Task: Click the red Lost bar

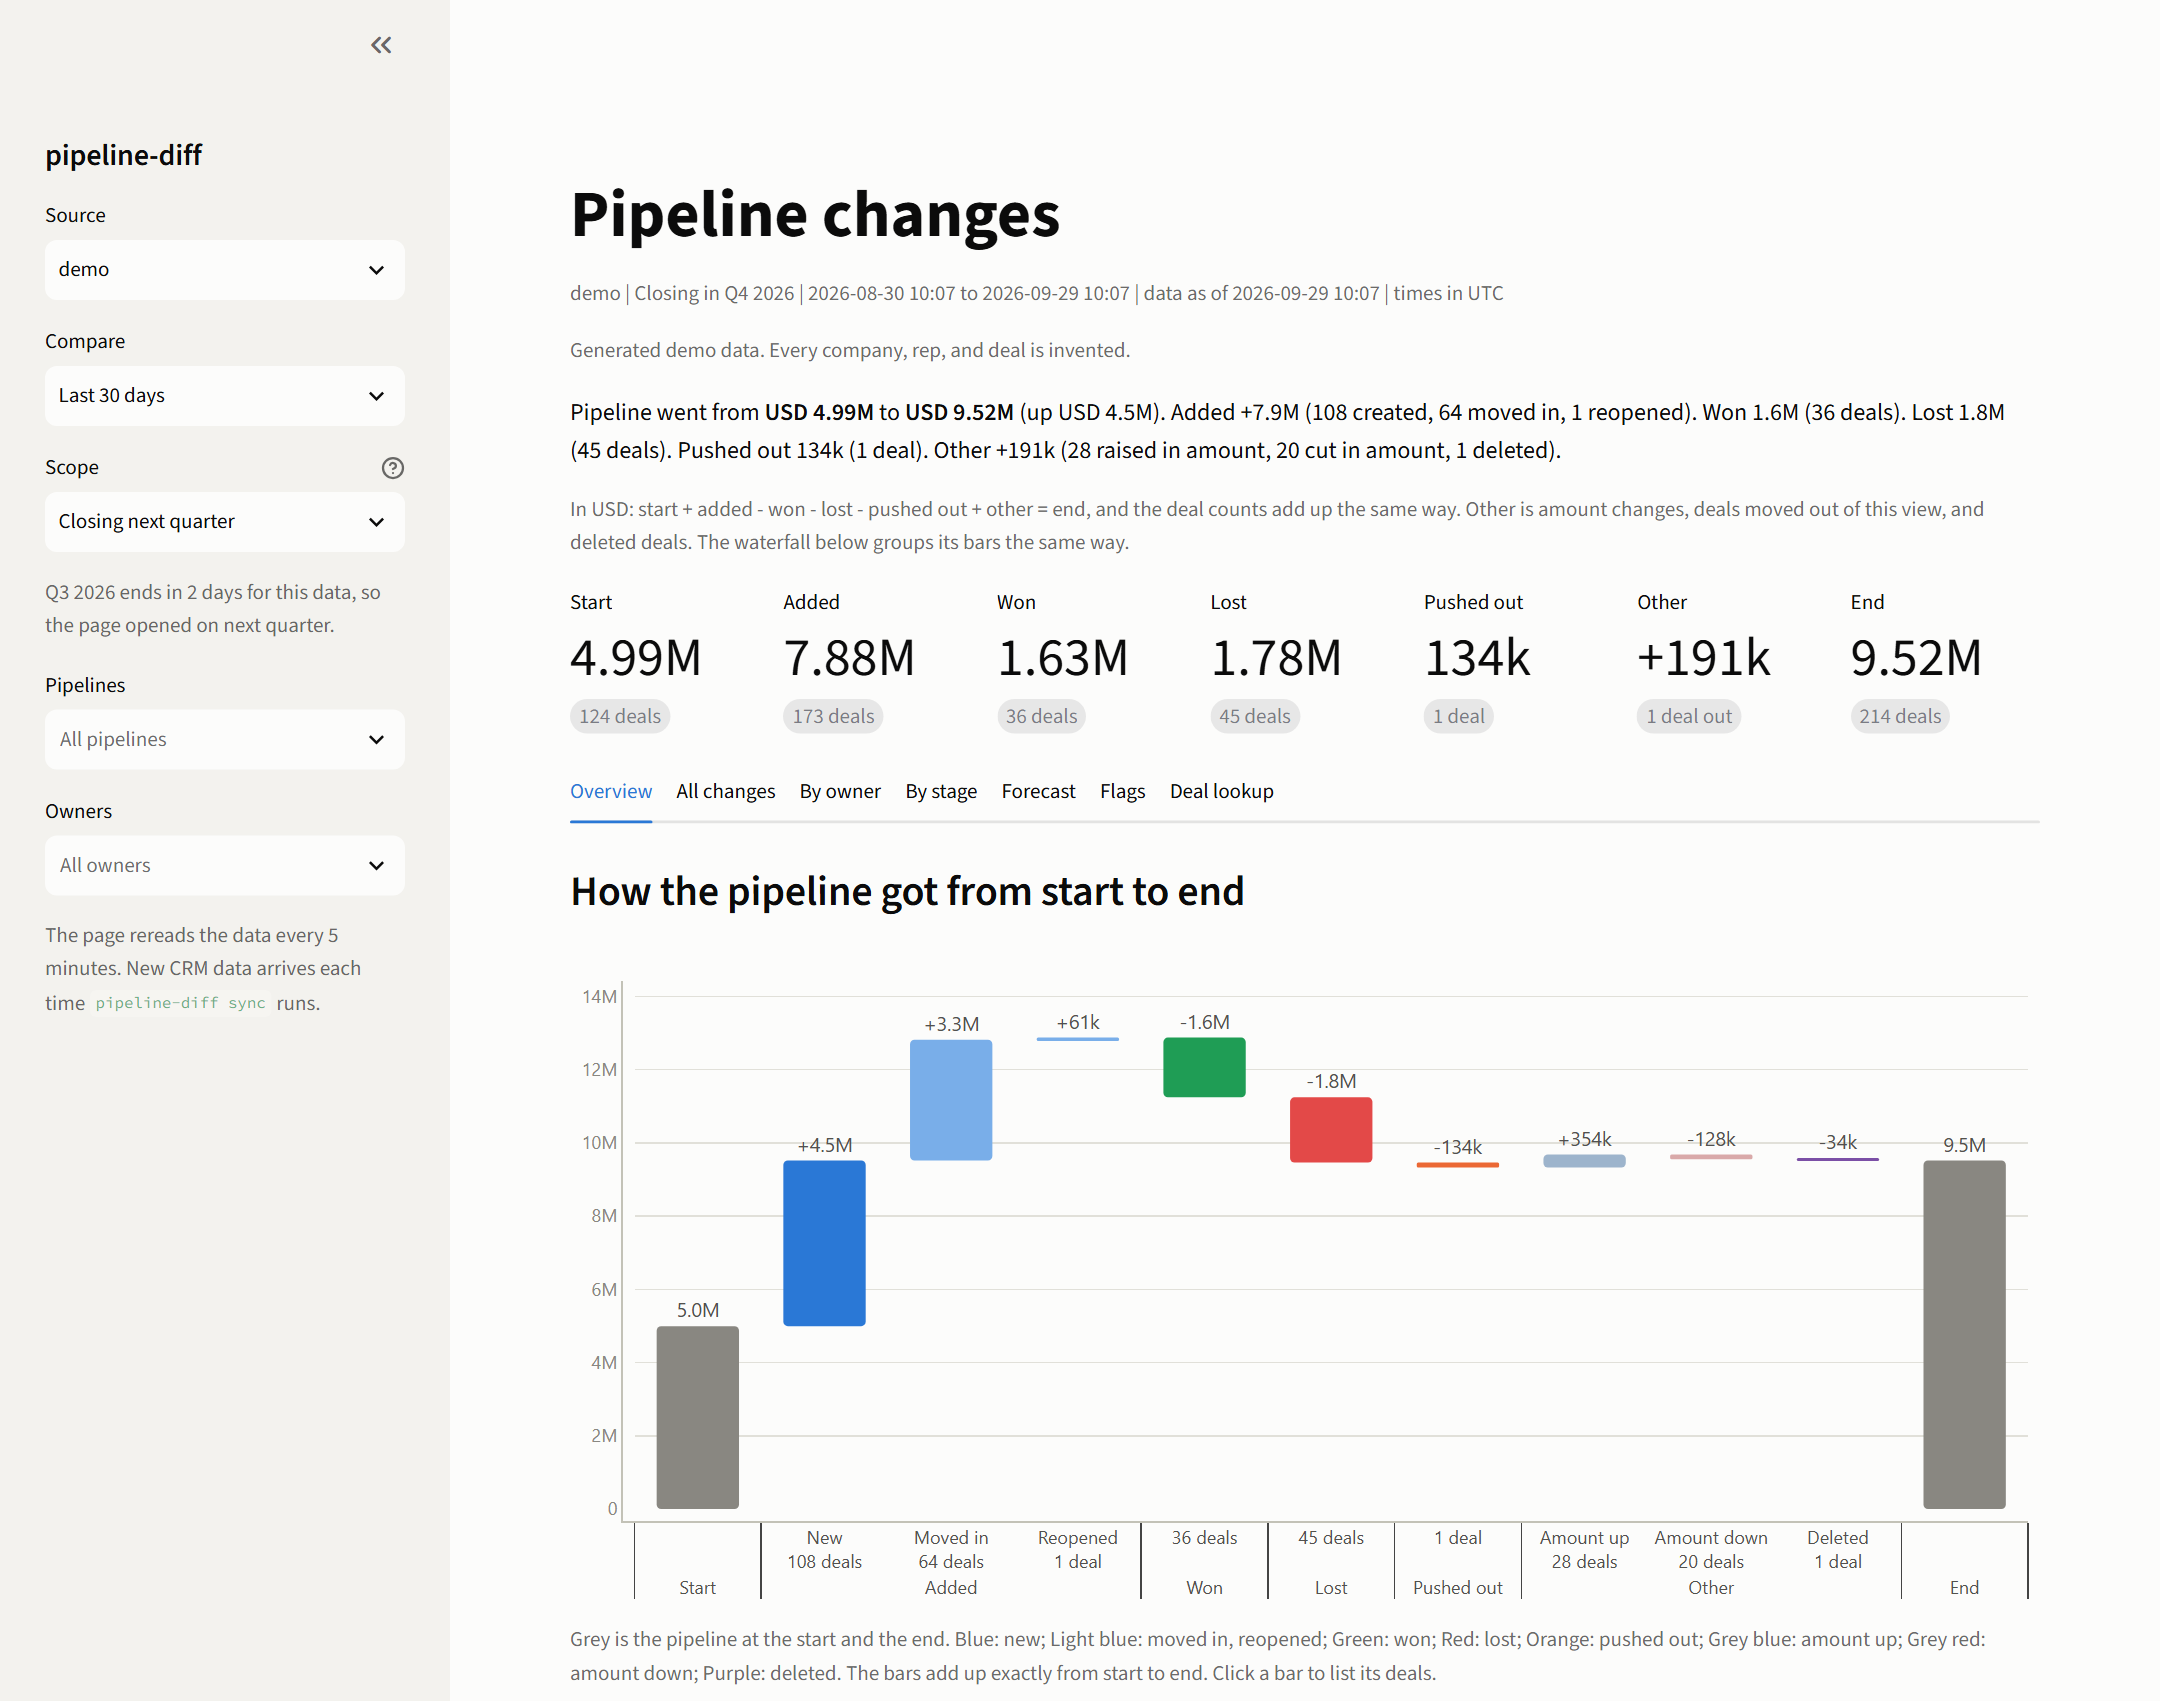Action: coord(1331,1130)
